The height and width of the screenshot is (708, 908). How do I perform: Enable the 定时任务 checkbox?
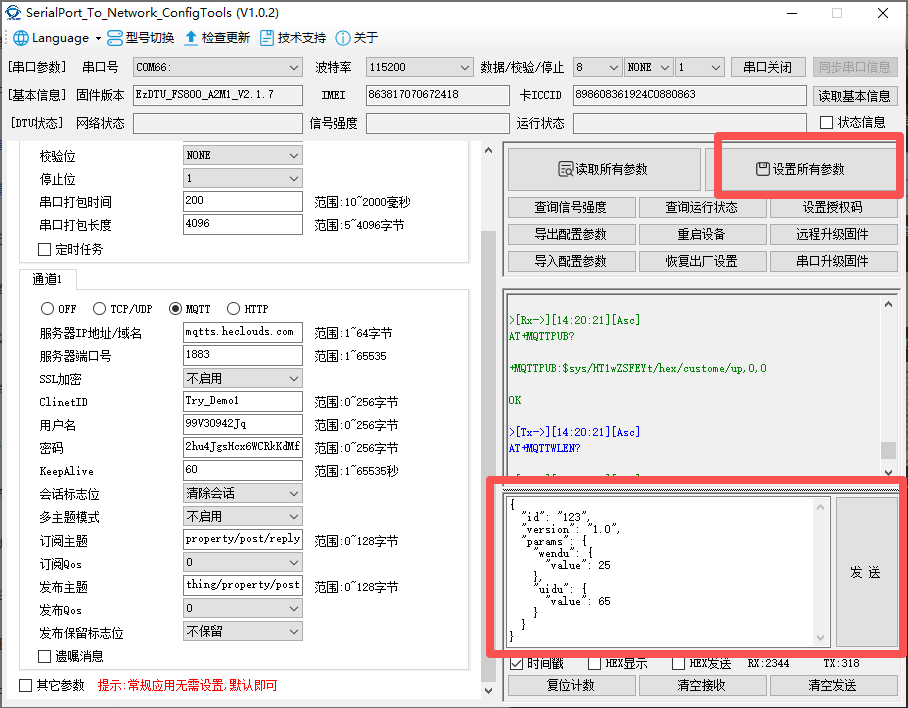(45, 250)
